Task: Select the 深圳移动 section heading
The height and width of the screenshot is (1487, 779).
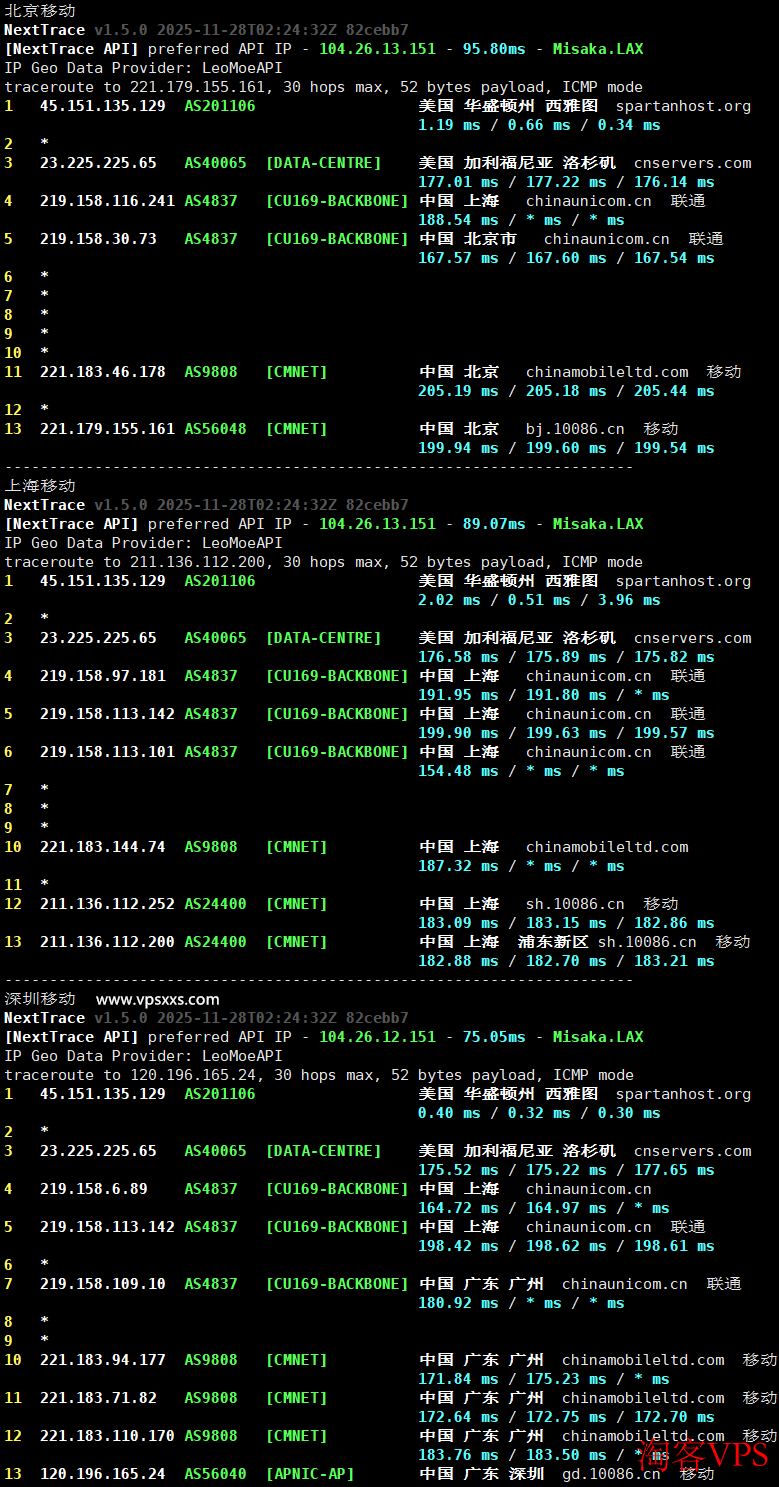Action: click(40, 999)
